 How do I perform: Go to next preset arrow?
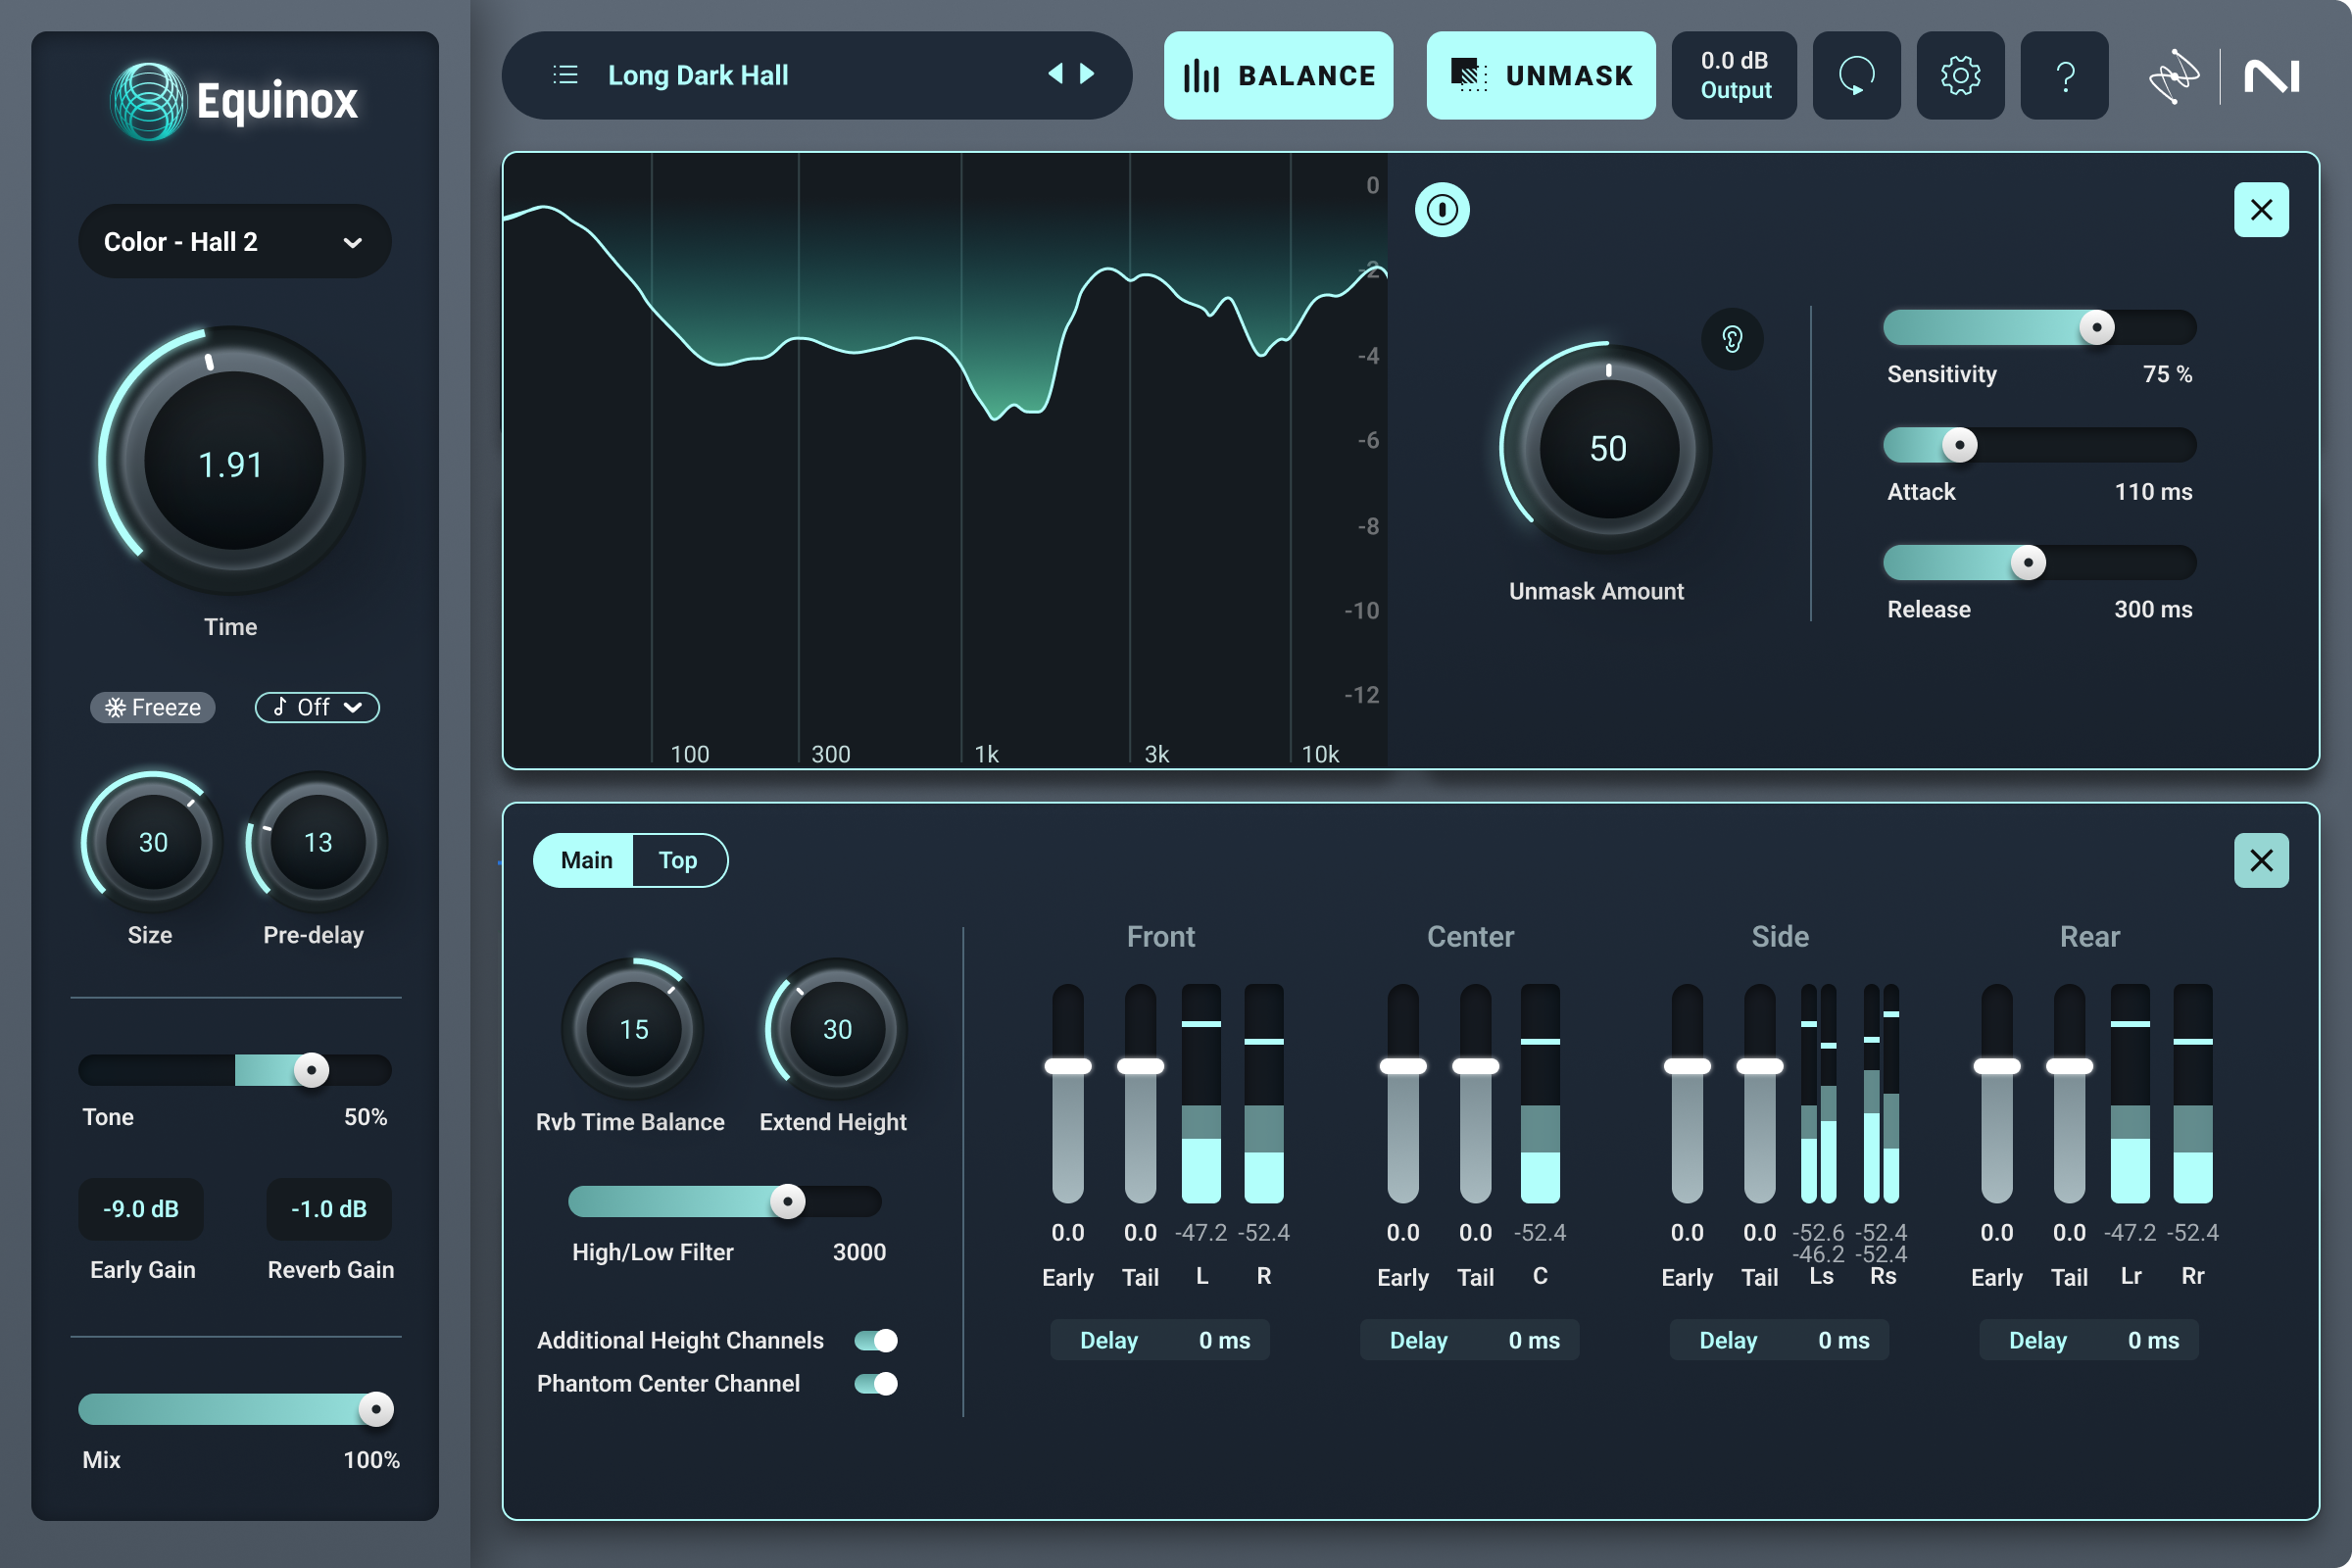(x=1087, y=73)
